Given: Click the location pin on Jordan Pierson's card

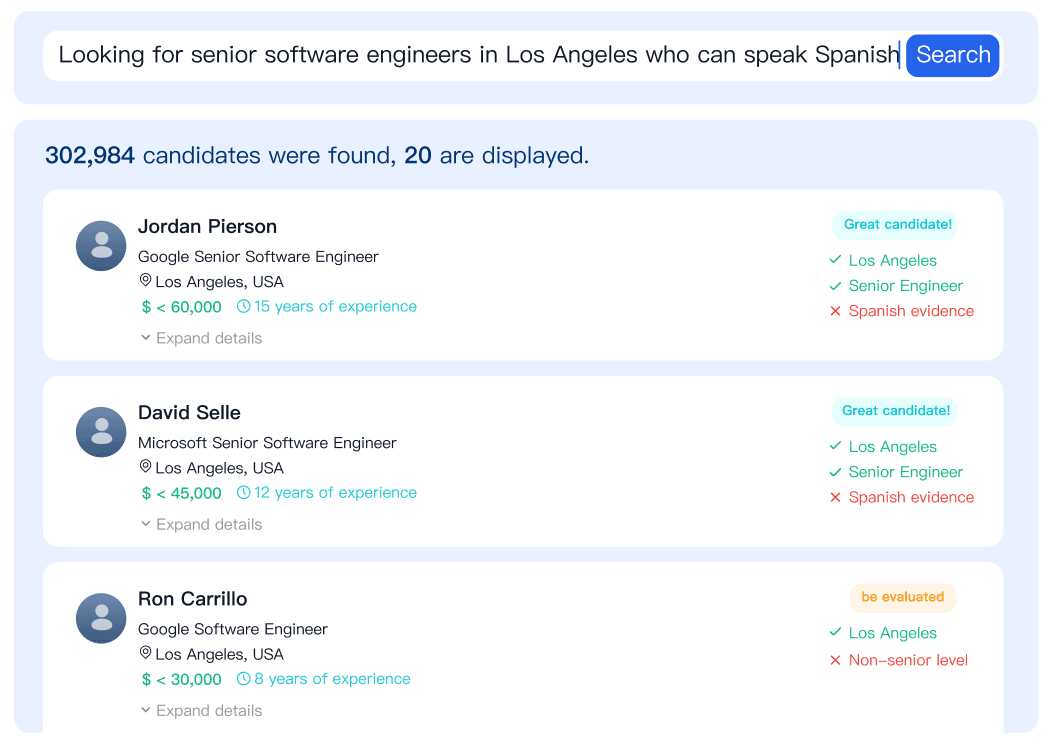Looking at the screenshot, I should pos(146,281).
